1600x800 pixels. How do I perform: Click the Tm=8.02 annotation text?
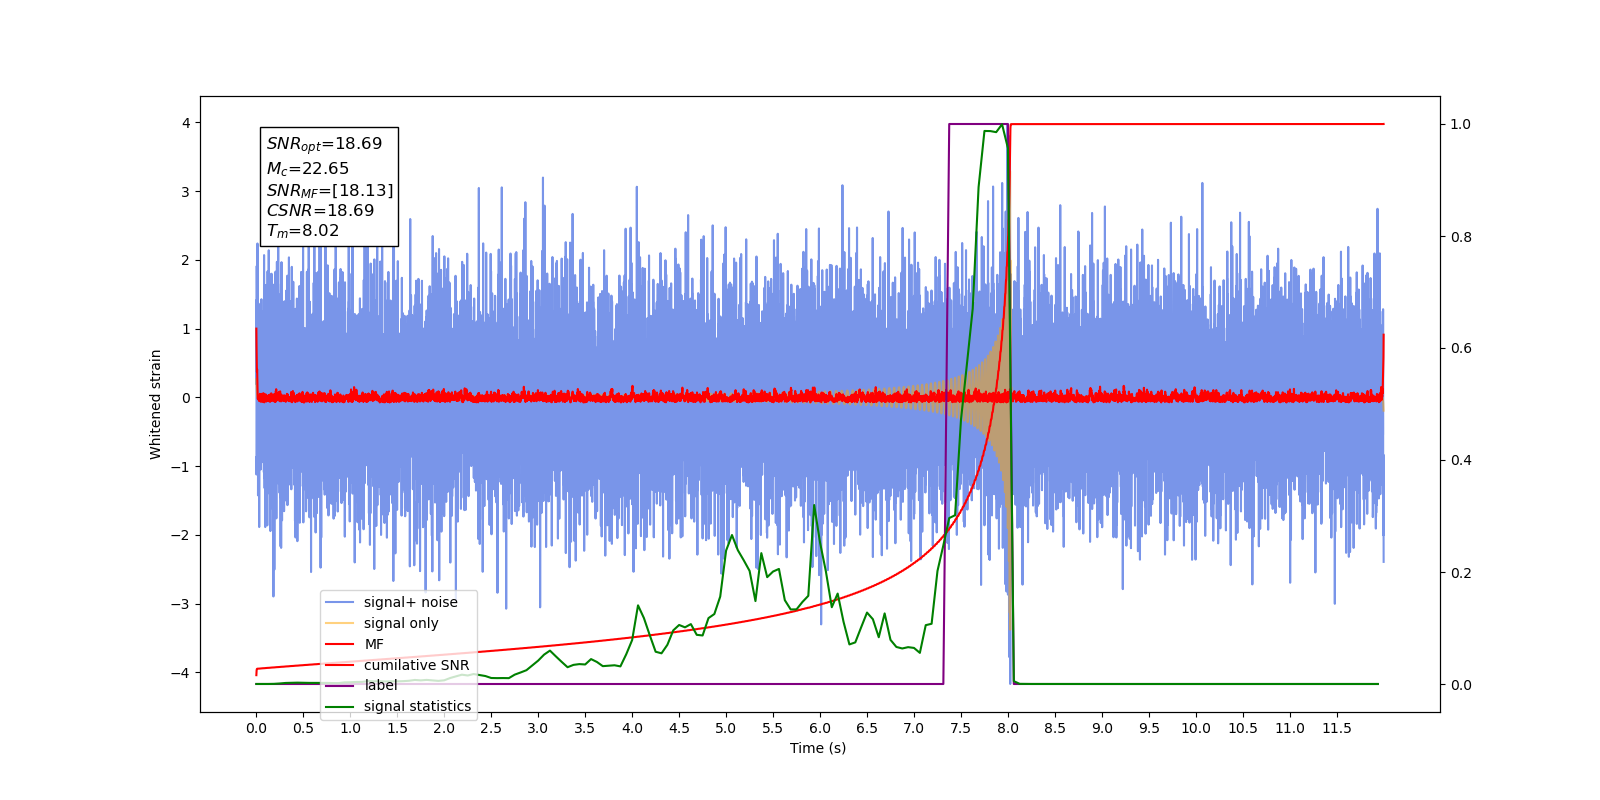pyautogui.click(x=303, y=231)
